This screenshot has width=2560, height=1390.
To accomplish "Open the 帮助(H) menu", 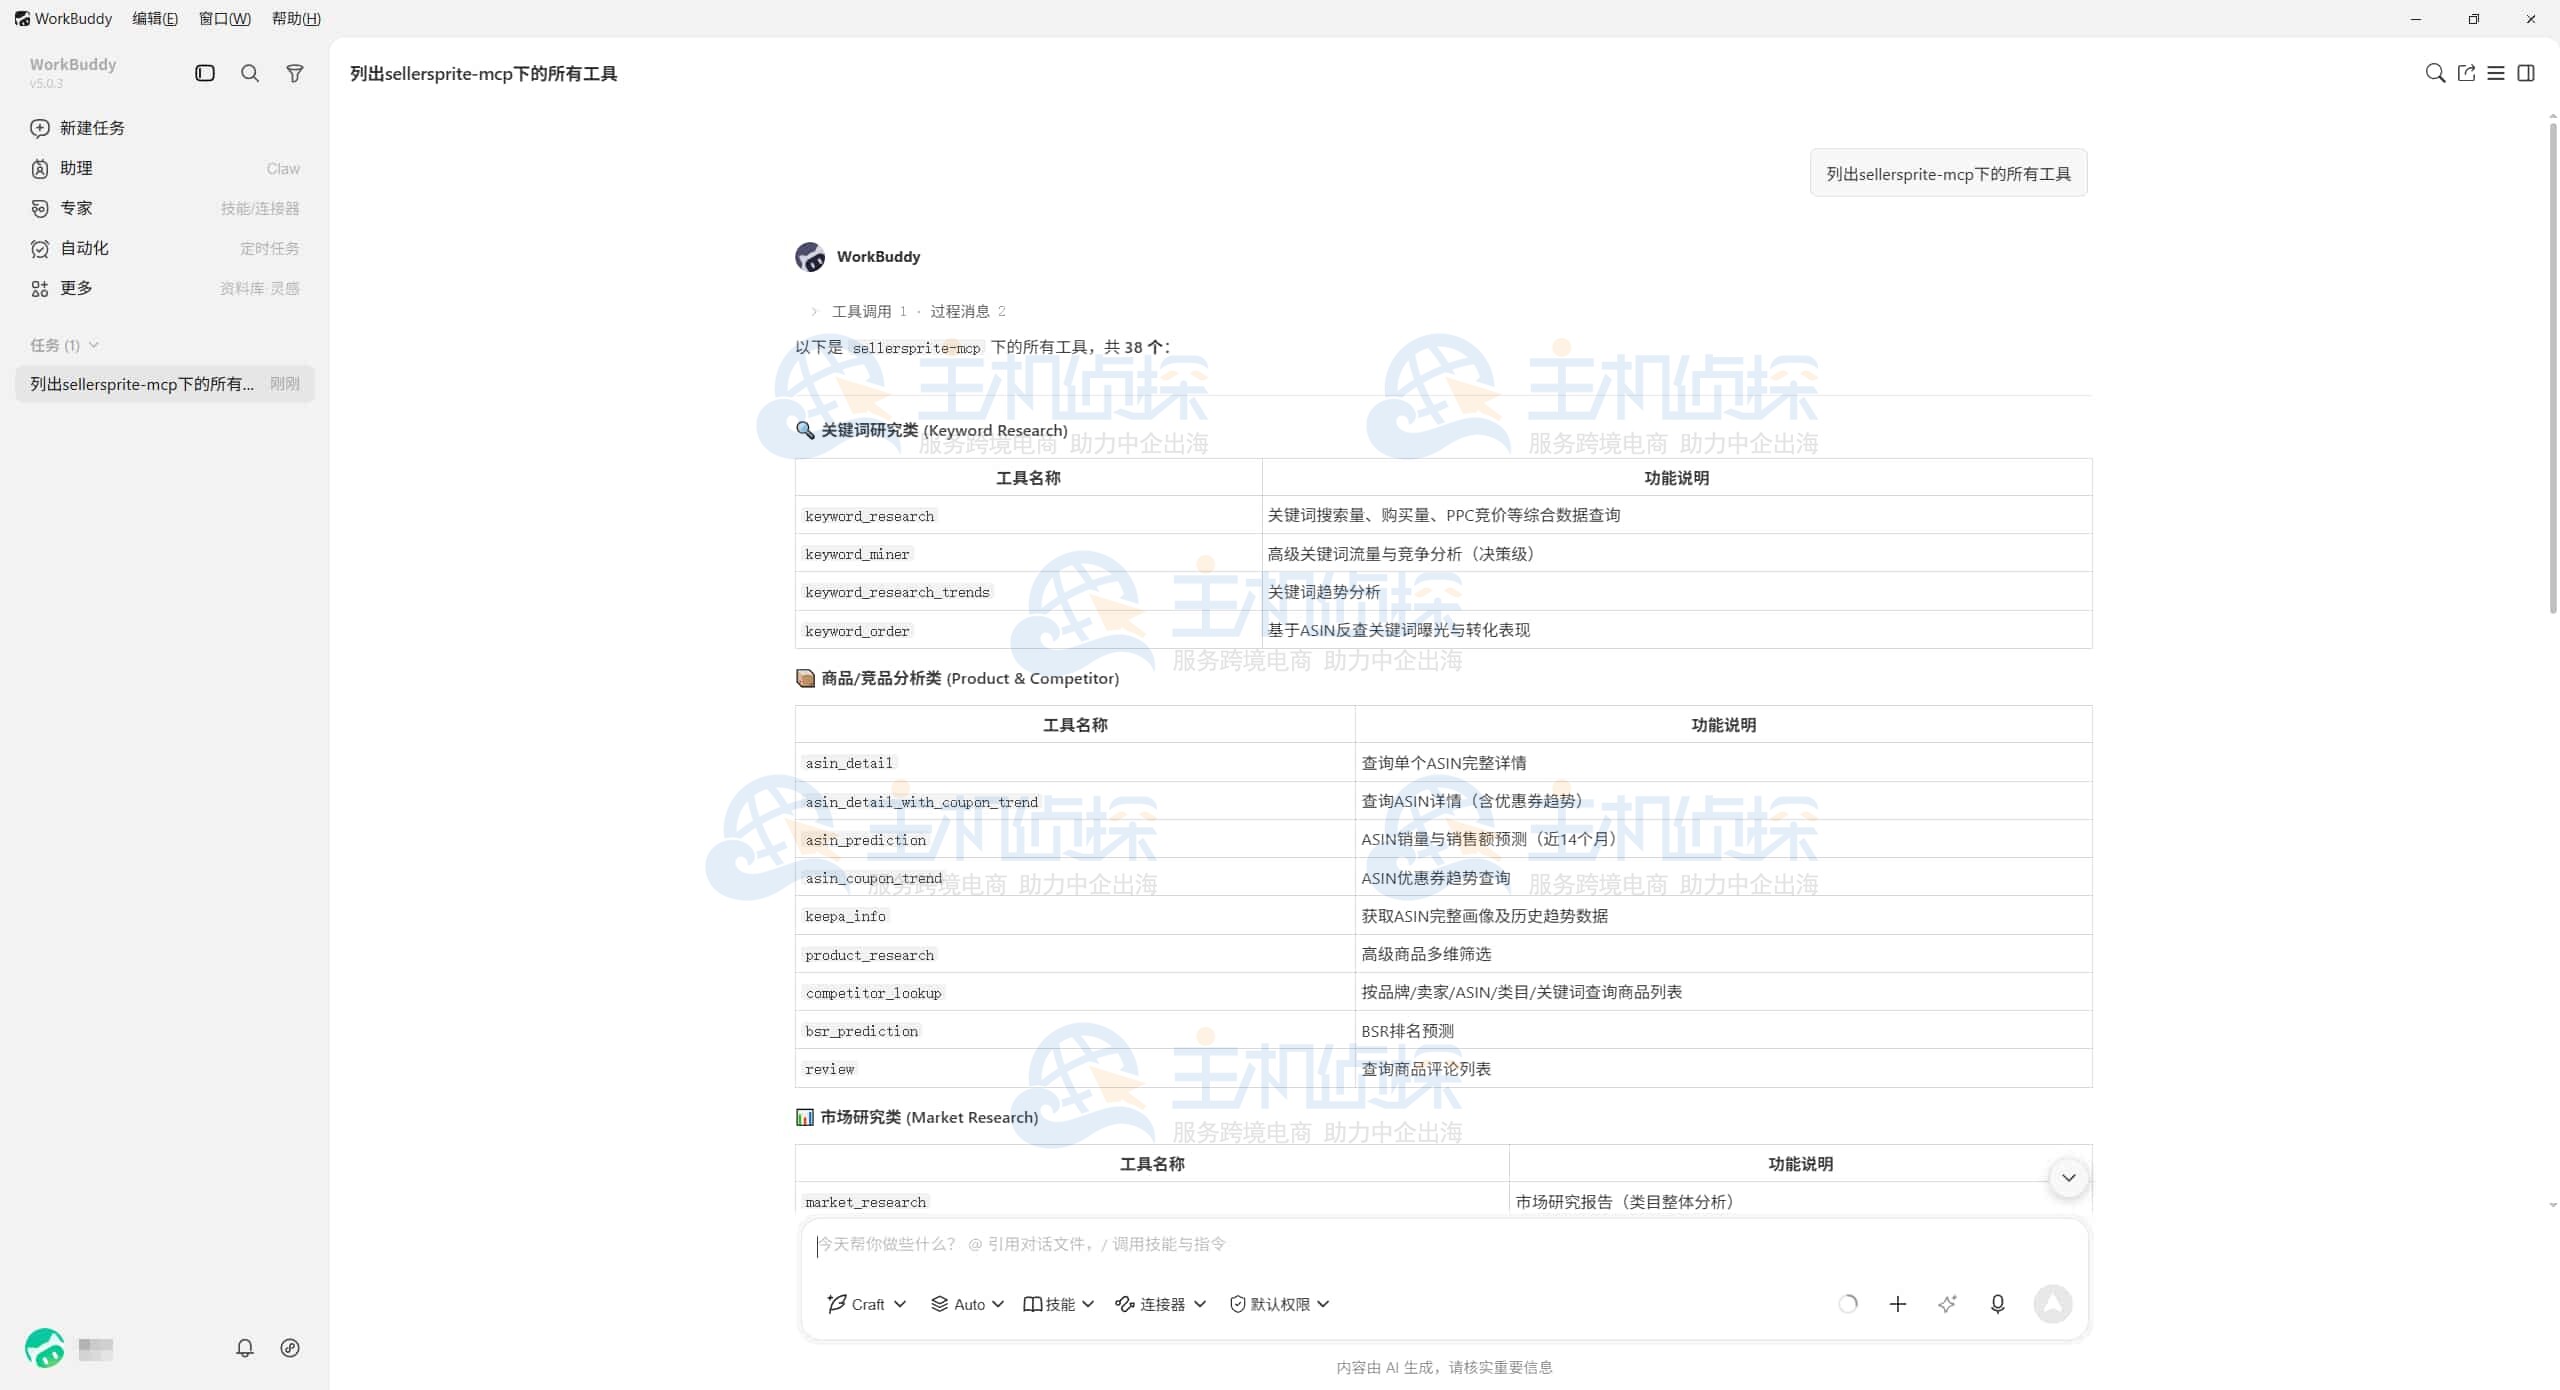I will coord(296,18).
